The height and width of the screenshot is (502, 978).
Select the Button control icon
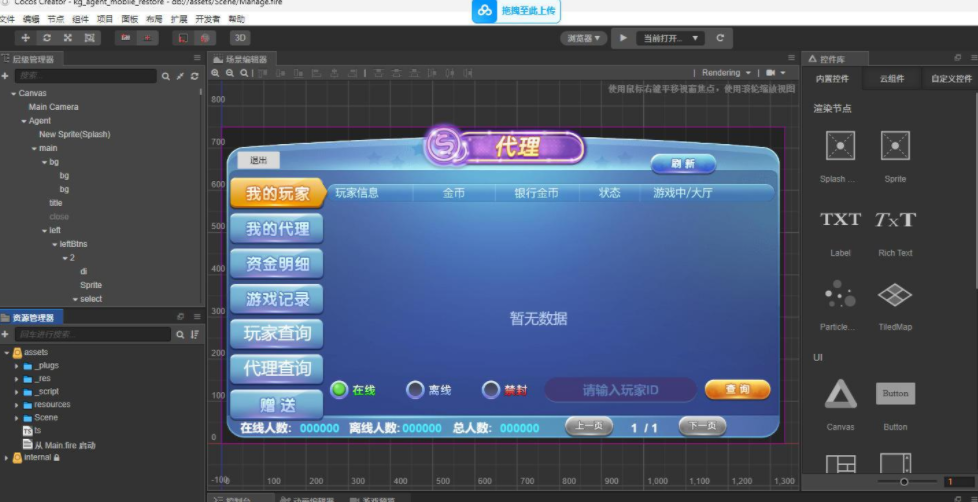point(895,393)
